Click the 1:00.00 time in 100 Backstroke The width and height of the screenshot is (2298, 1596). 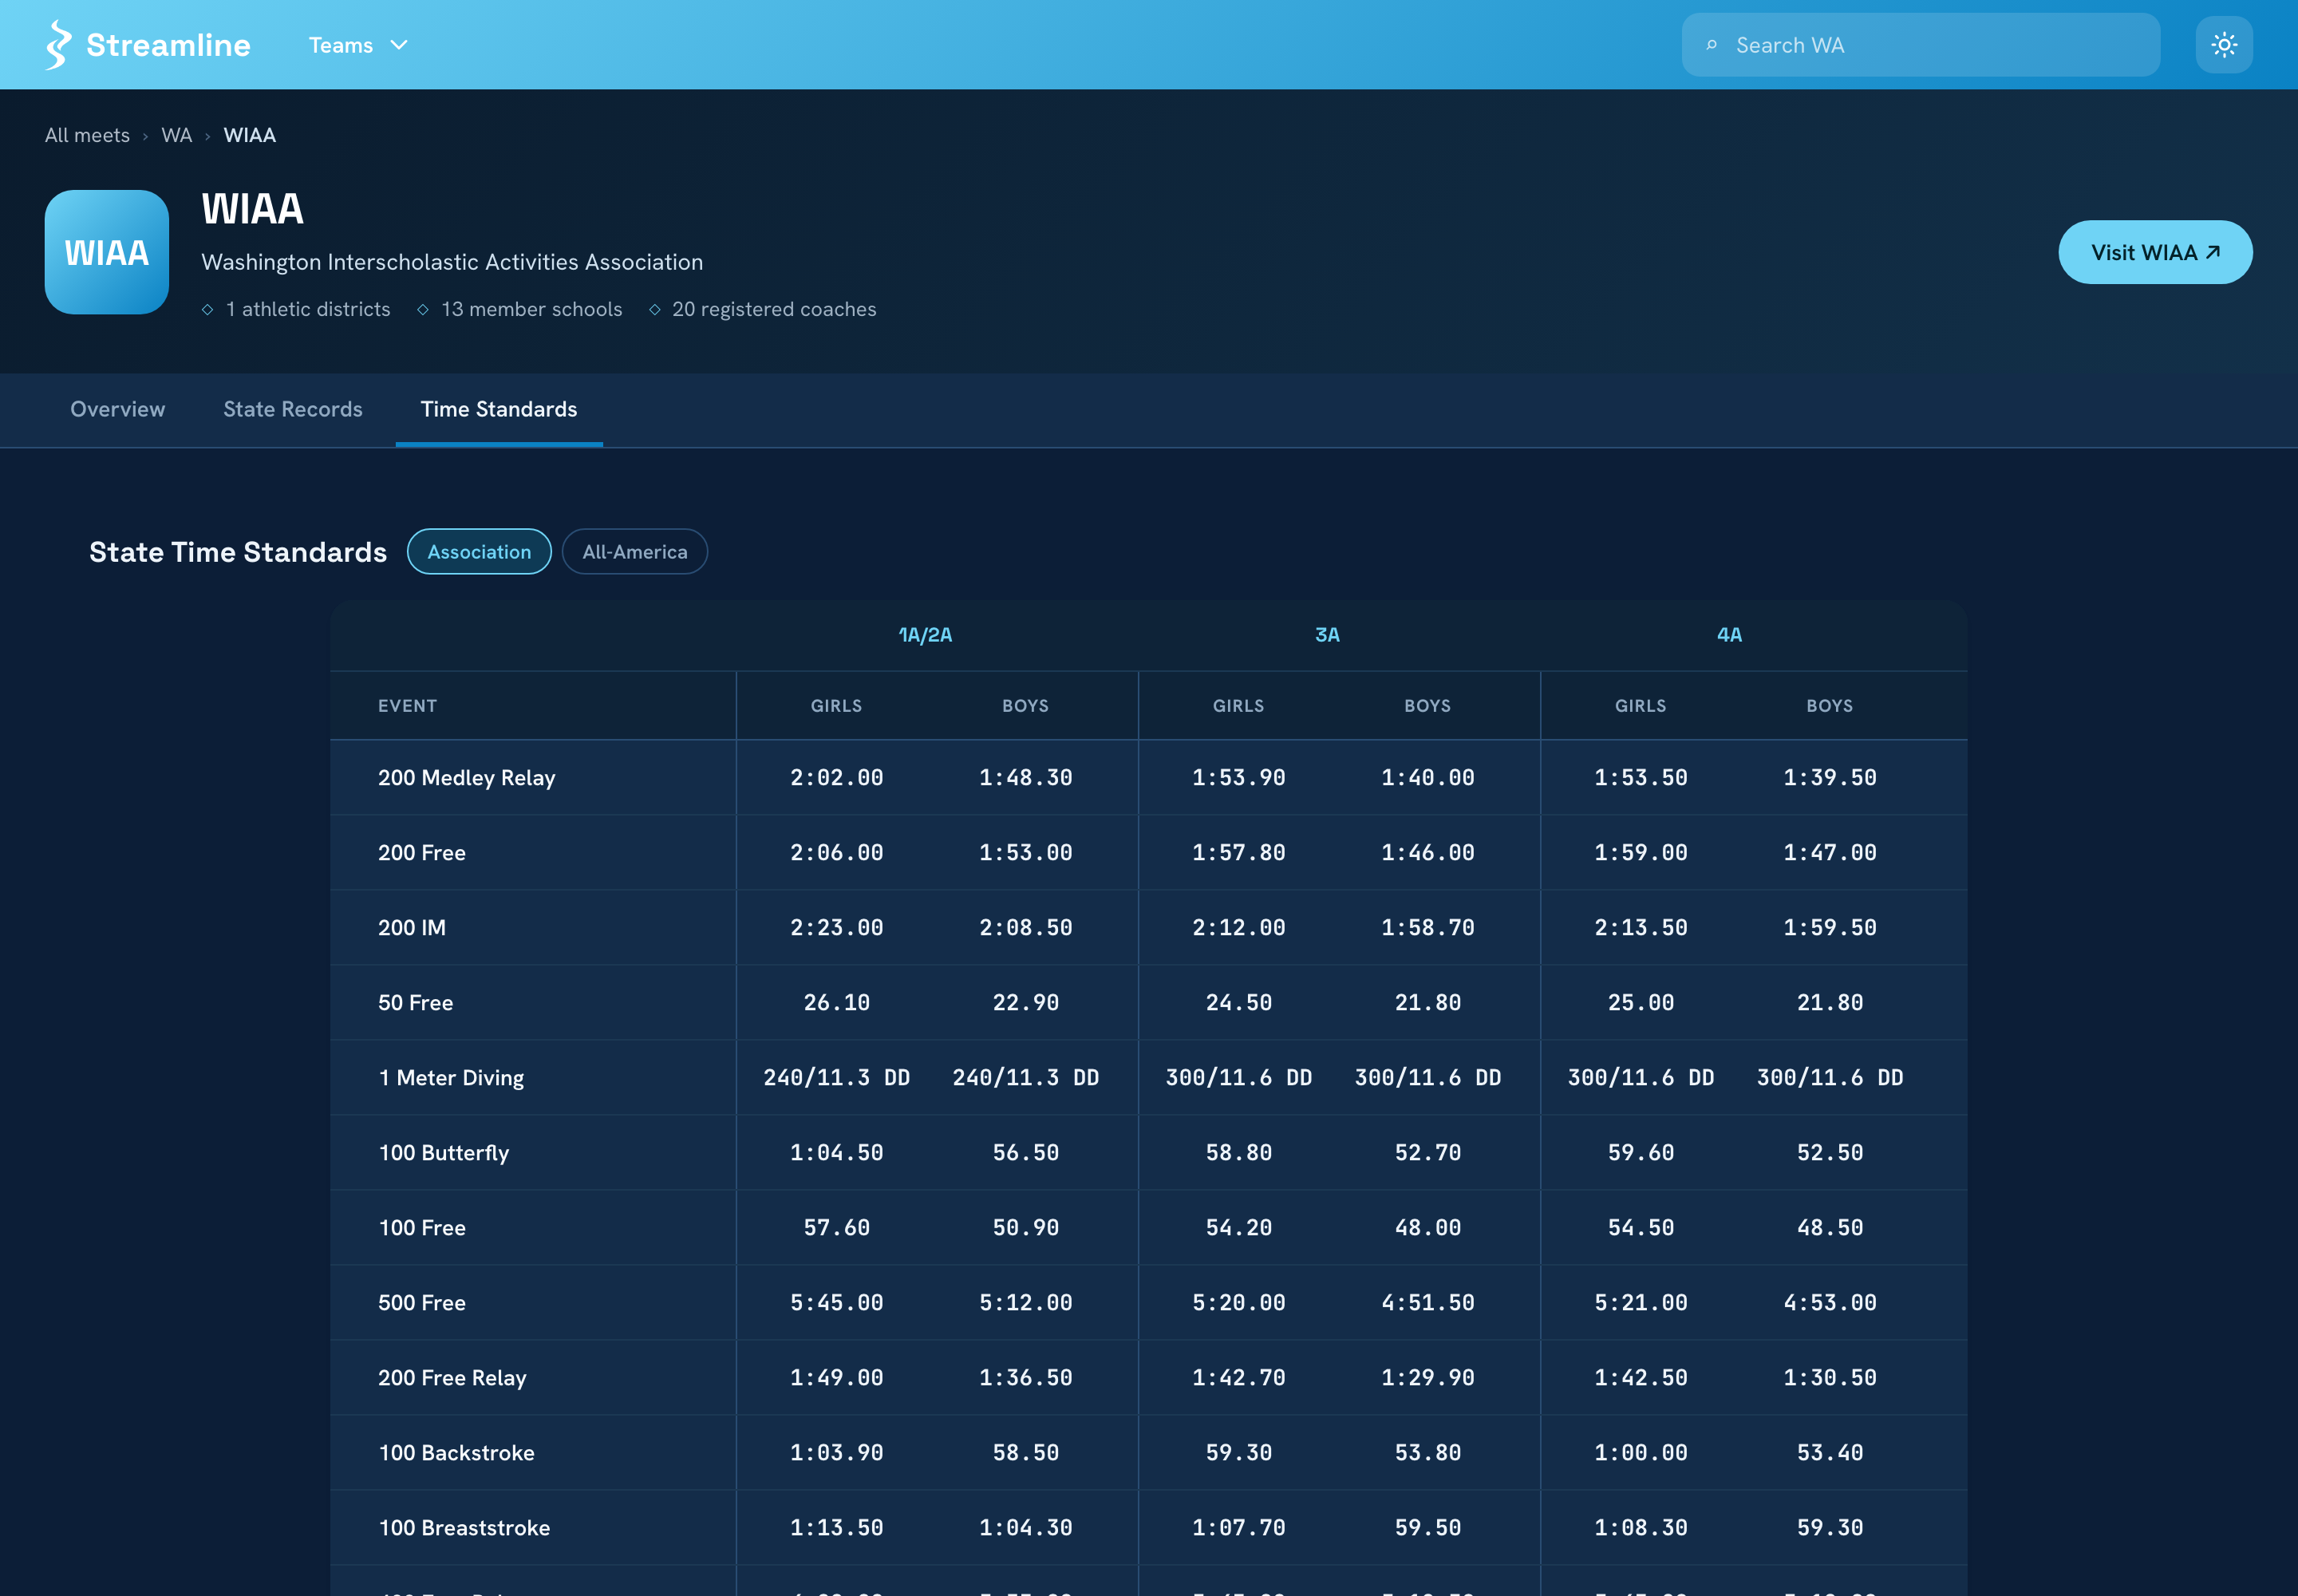coord(1641,1453)
